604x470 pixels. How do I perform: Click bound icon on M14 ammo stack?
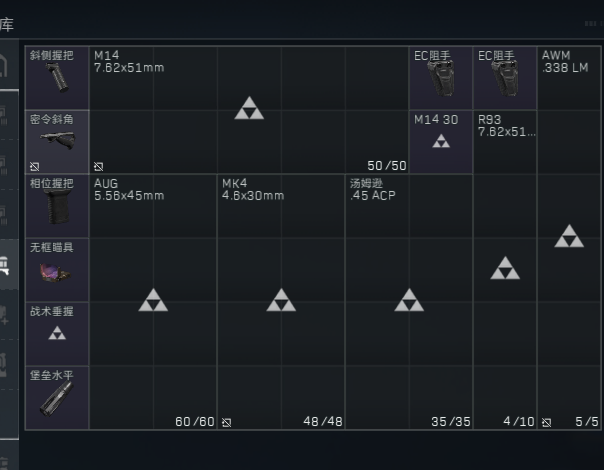coord(99,166)
